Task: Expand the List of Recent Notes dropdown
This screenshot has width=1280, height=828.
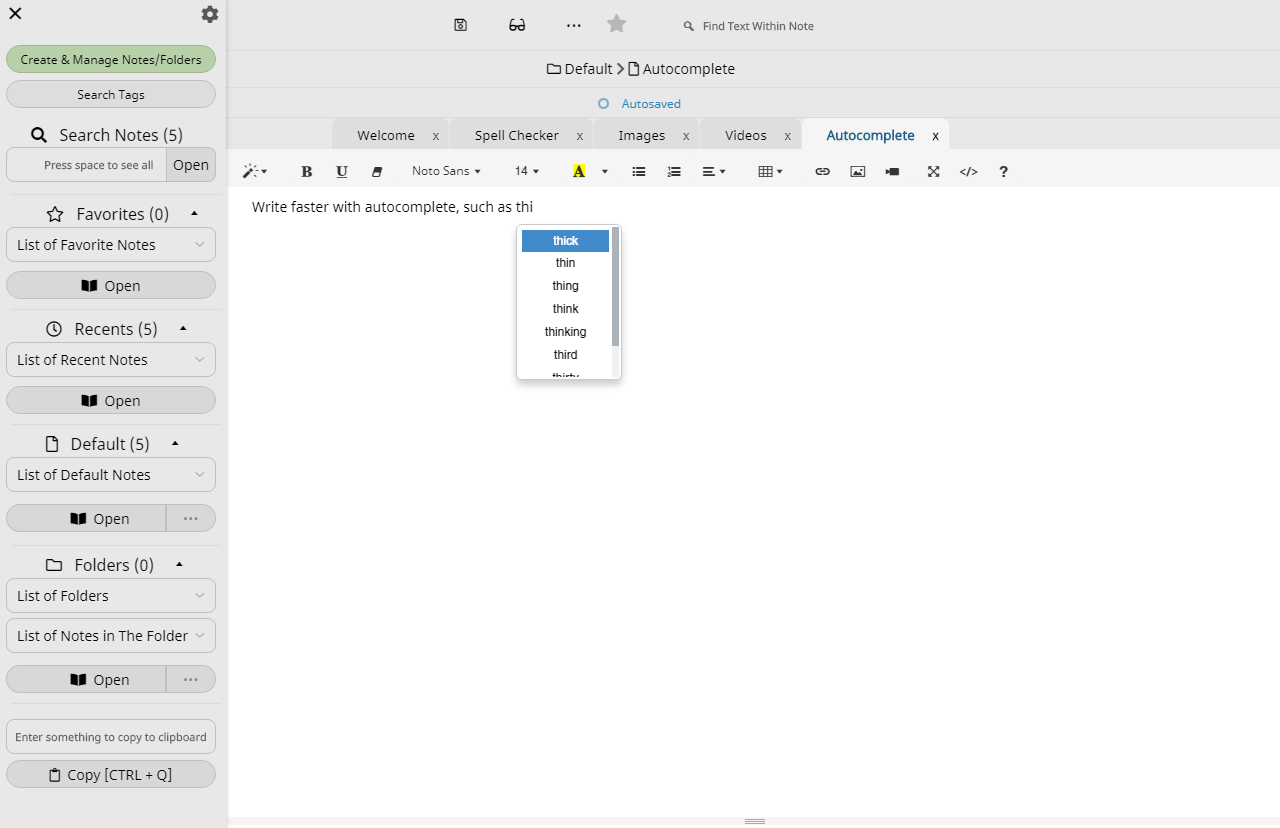Action: pyautogui.click(x=111, y=360)
